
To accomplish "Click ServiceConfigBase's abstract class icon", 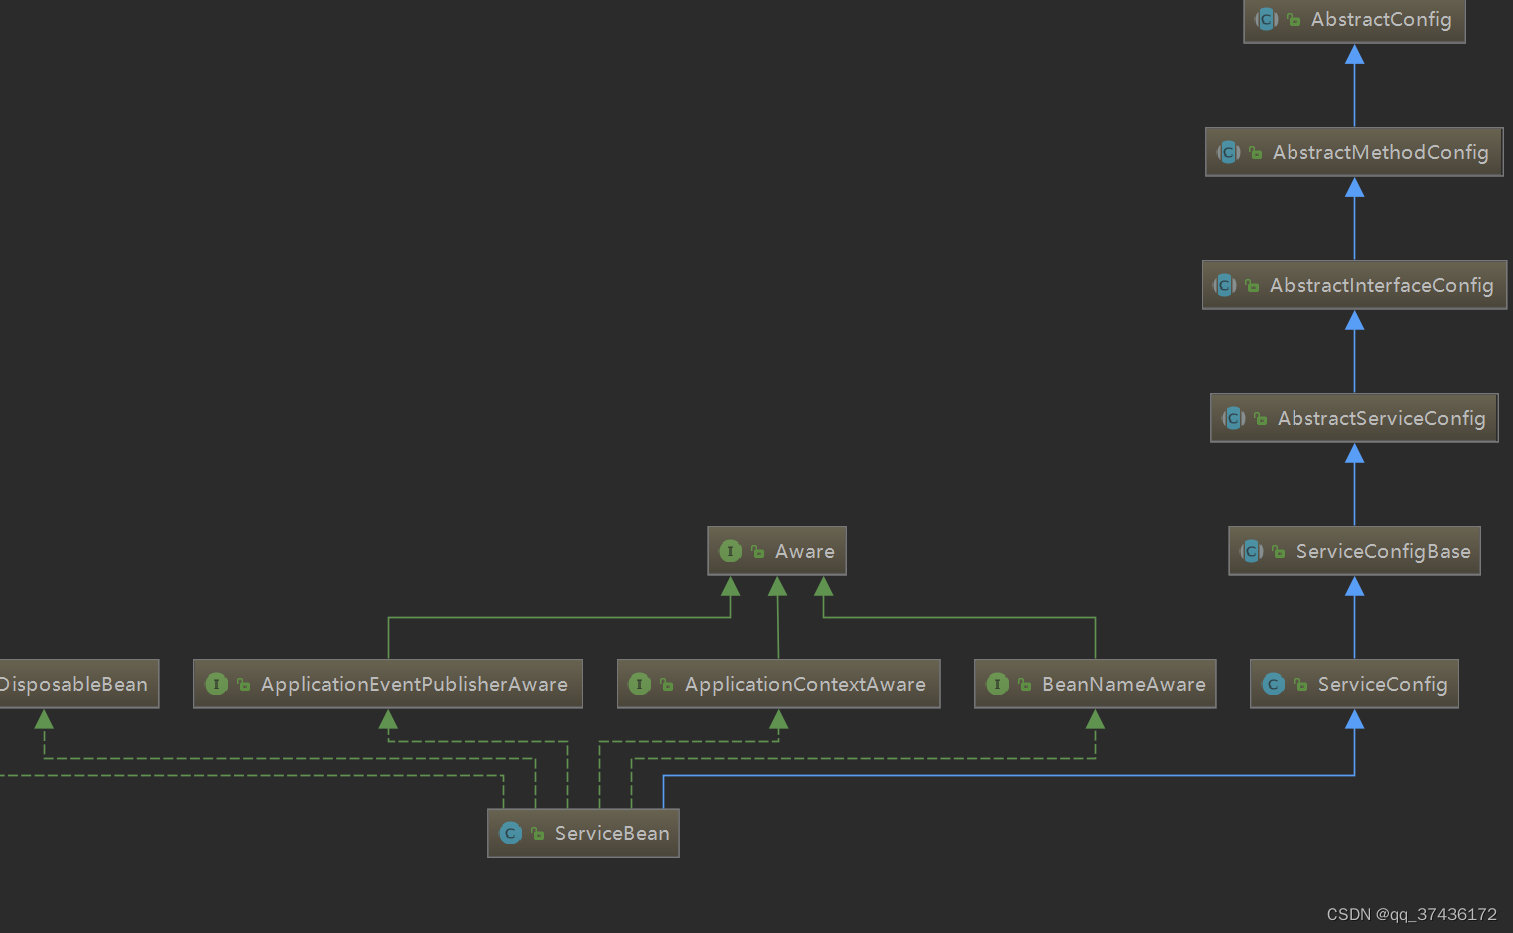I will pyautogui.click(x=1252, y=551).
